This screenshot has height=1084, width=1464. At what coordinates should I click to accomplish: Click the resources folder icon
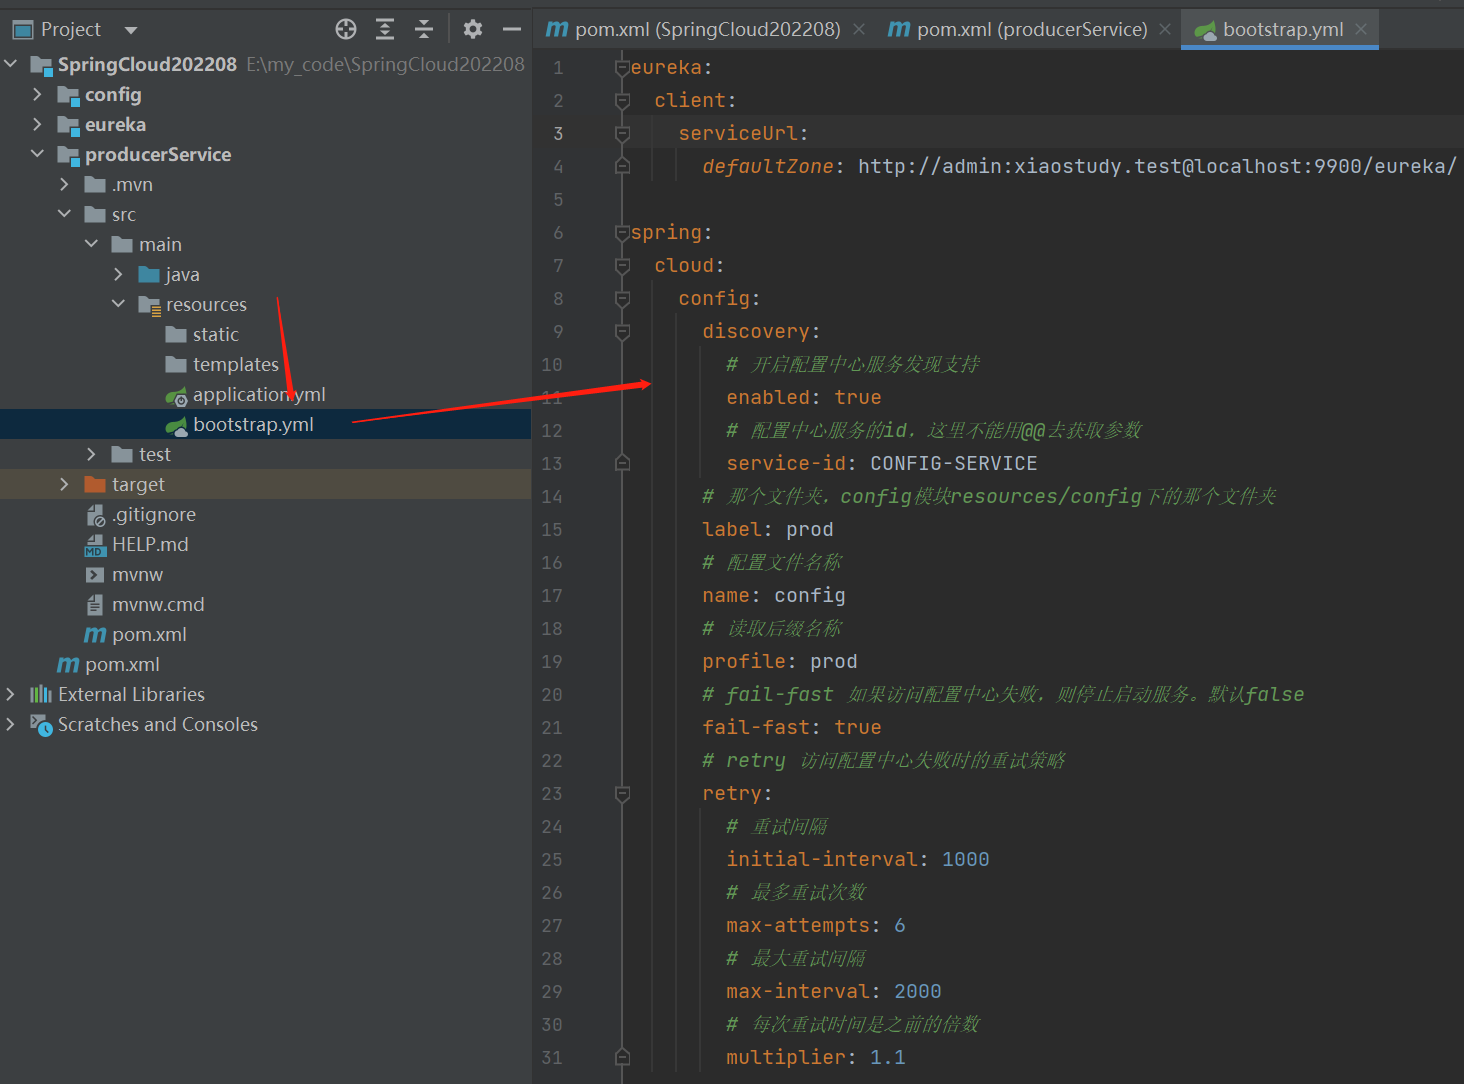click(149, 305)
